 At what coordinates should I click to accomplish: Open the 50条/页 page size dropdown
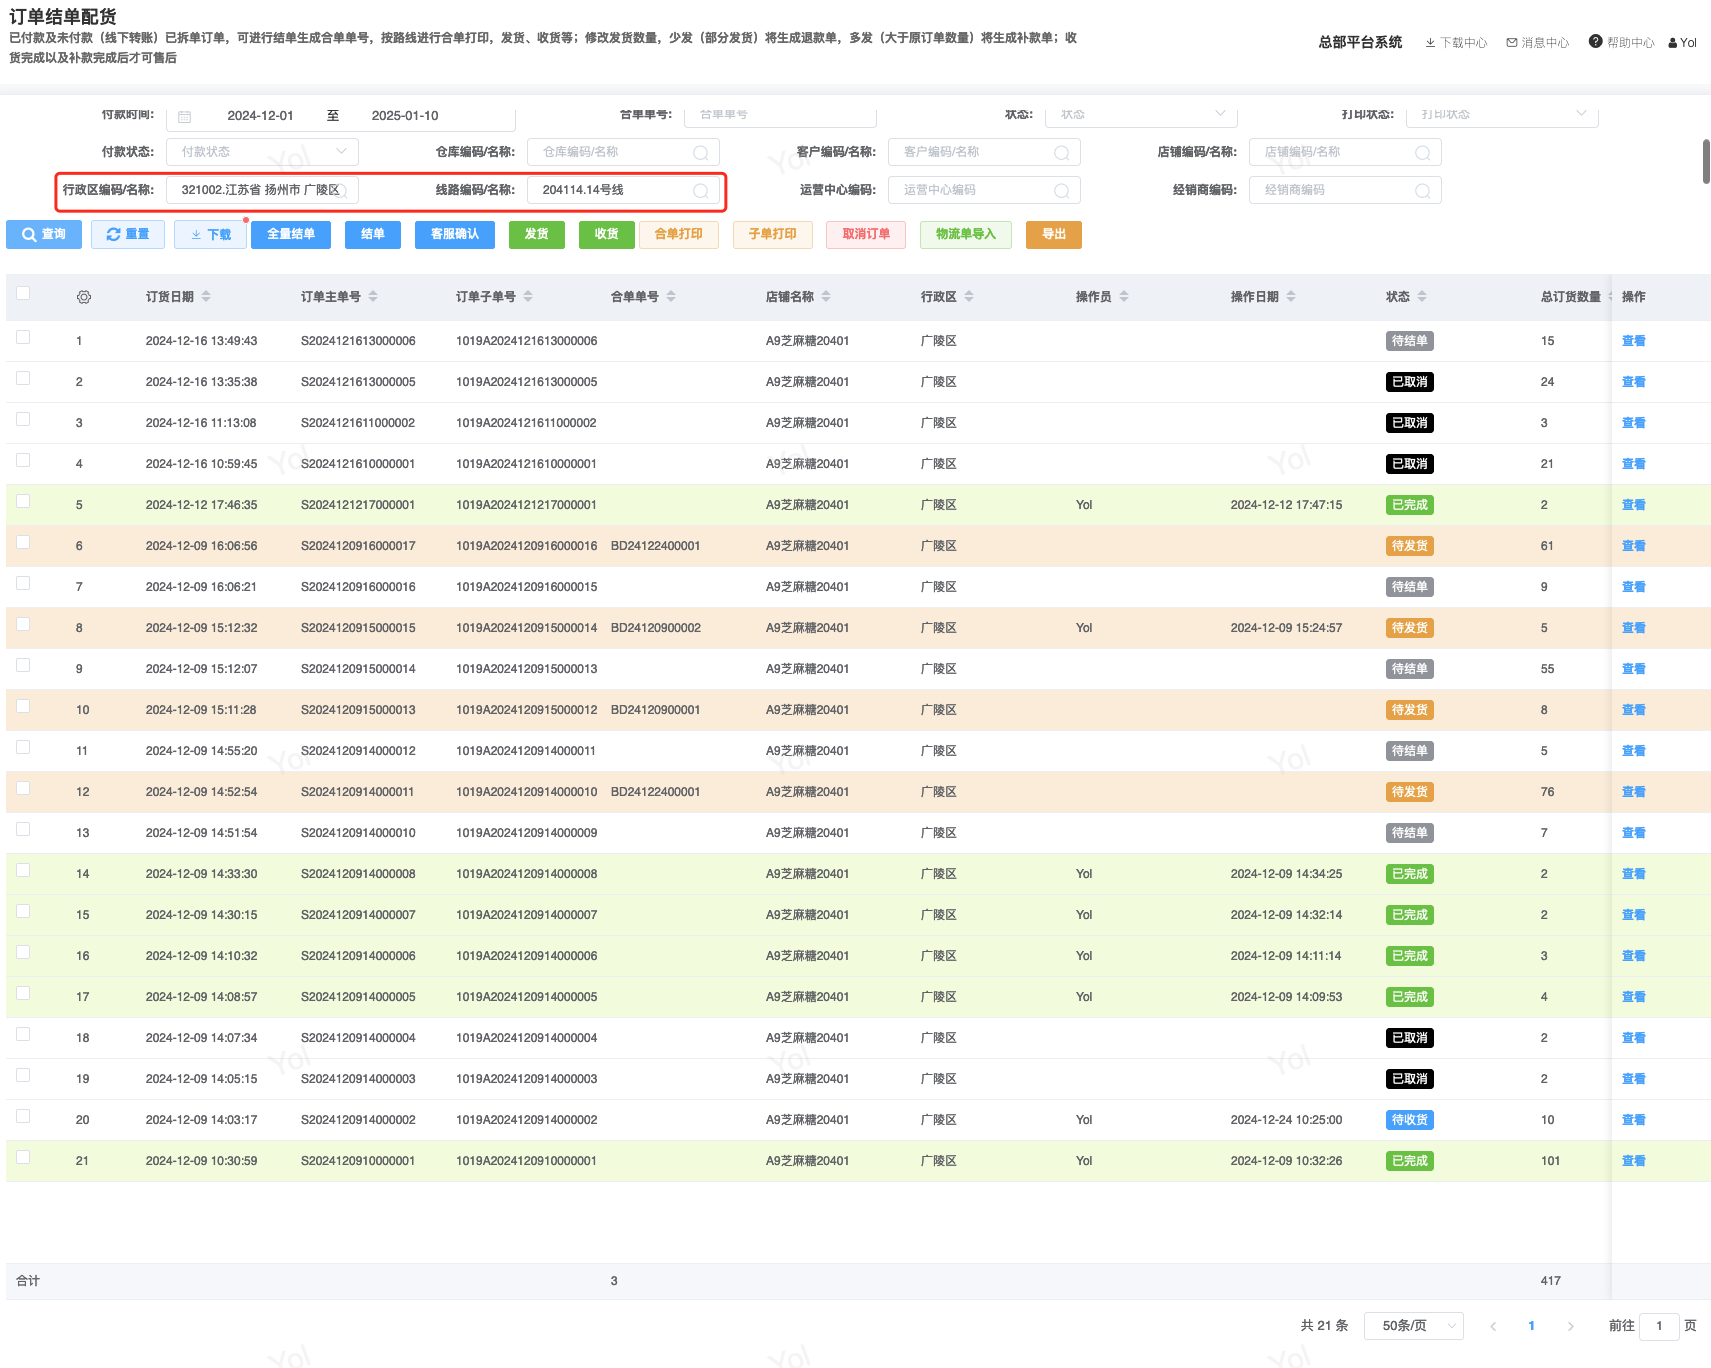coord(1415,1326)
